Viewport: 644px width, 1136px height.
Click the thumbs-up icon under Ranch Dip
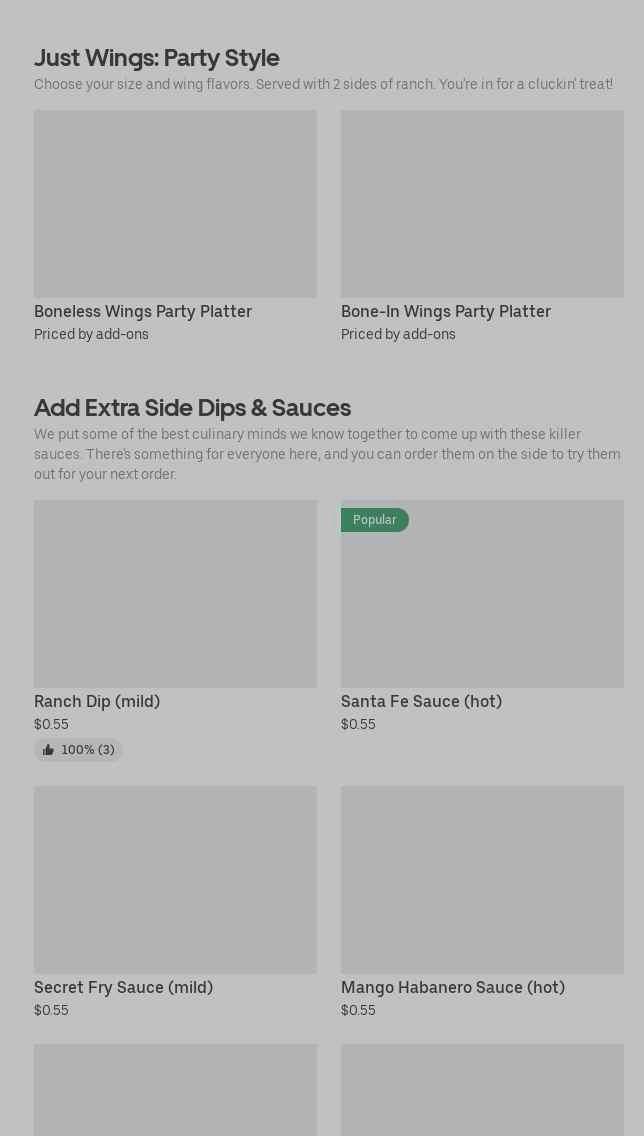point(48,750)
